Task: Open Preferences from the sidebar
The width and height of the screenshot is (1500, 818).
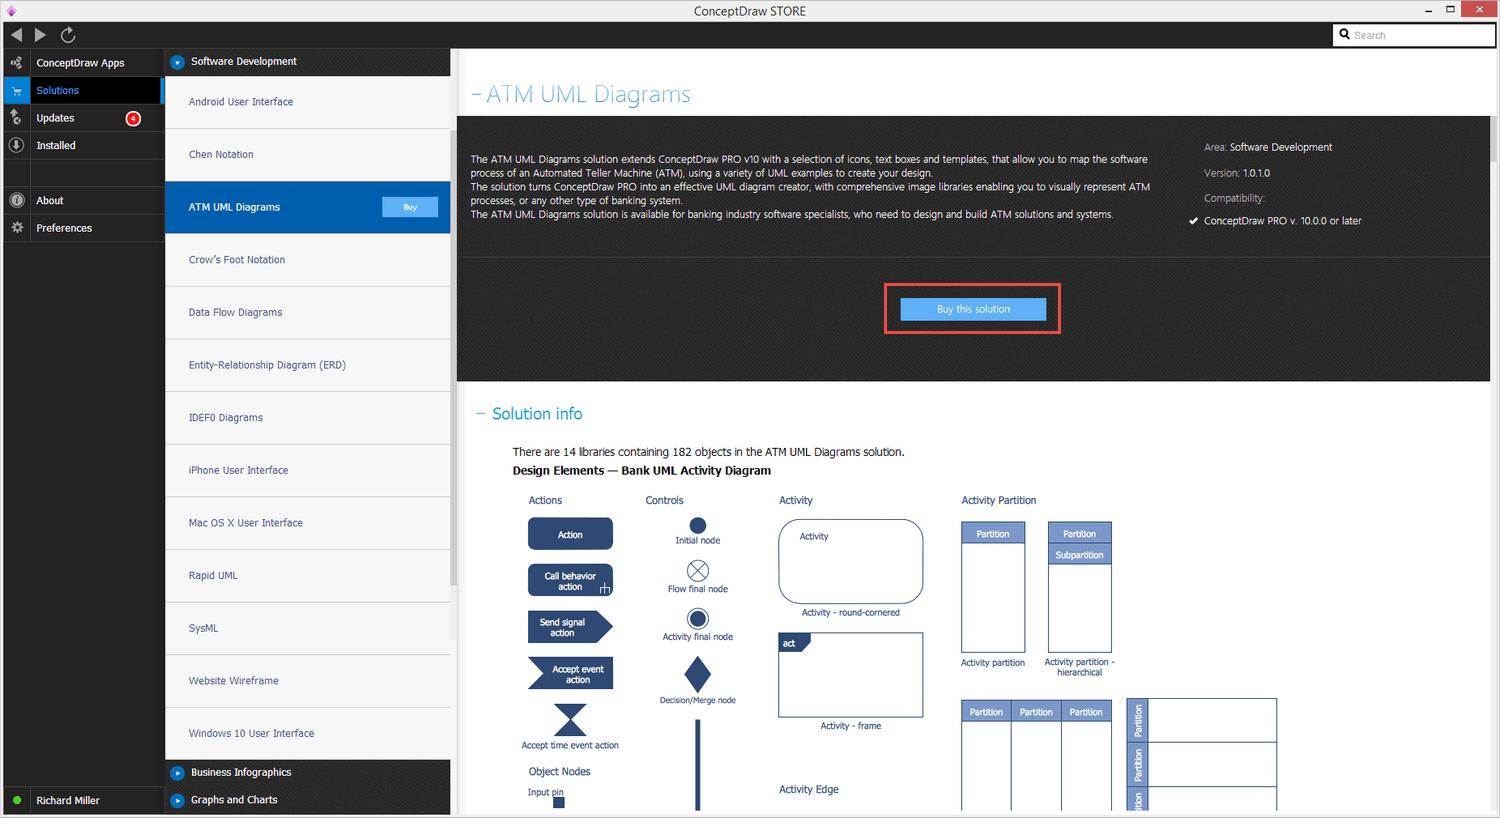Action: point(83,228)
